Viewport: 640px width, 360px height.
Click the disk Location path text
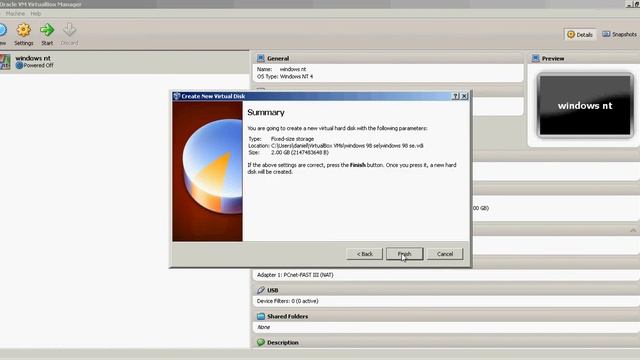[x=347, y=146]
